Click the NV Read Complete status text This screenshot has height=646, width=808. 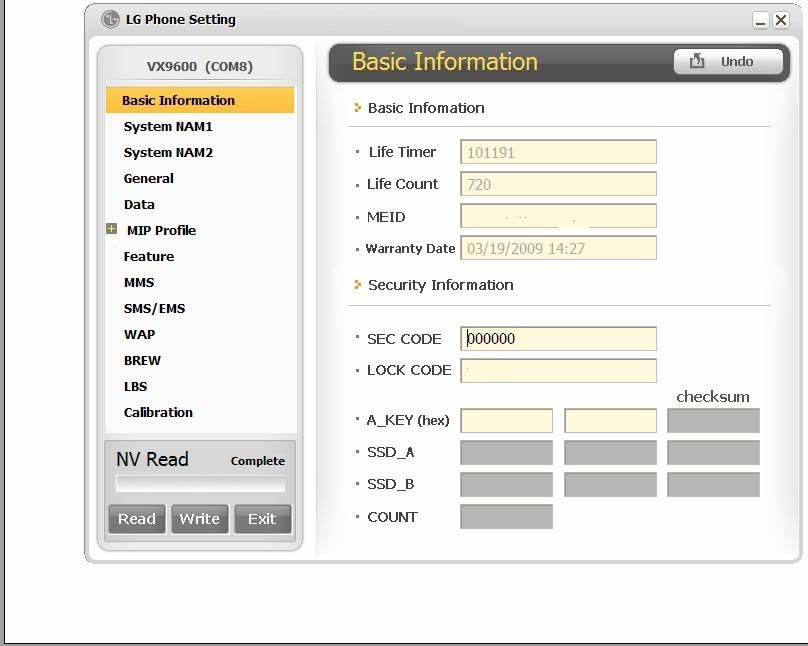[258, 461]
